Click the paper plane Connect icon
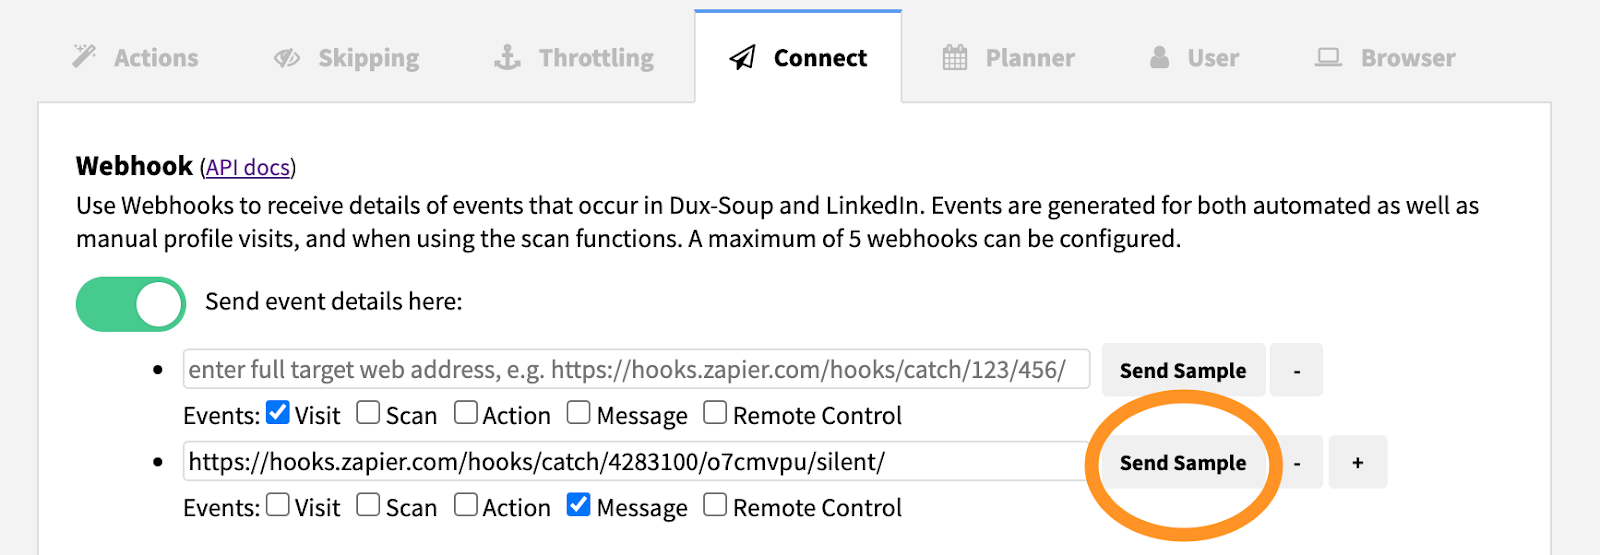Screen dimensions: 1600x555 click(742, 57)
